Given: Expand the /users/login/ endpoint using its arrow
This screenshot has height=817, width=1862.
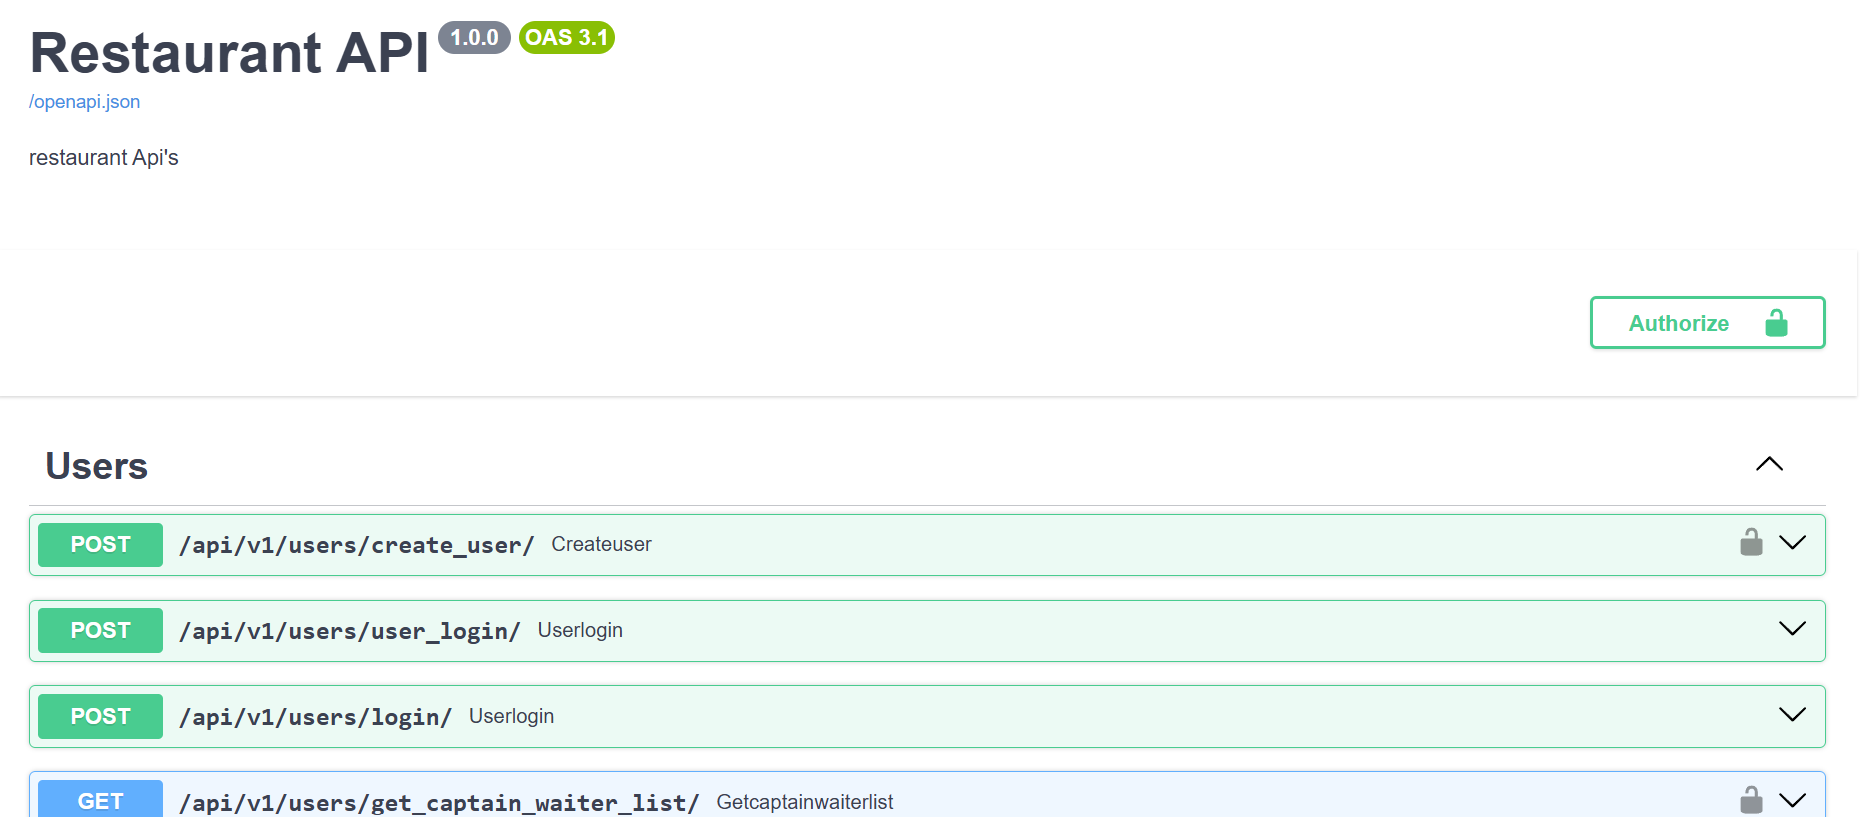Looking at the screenshot, I should (1792, 715).
